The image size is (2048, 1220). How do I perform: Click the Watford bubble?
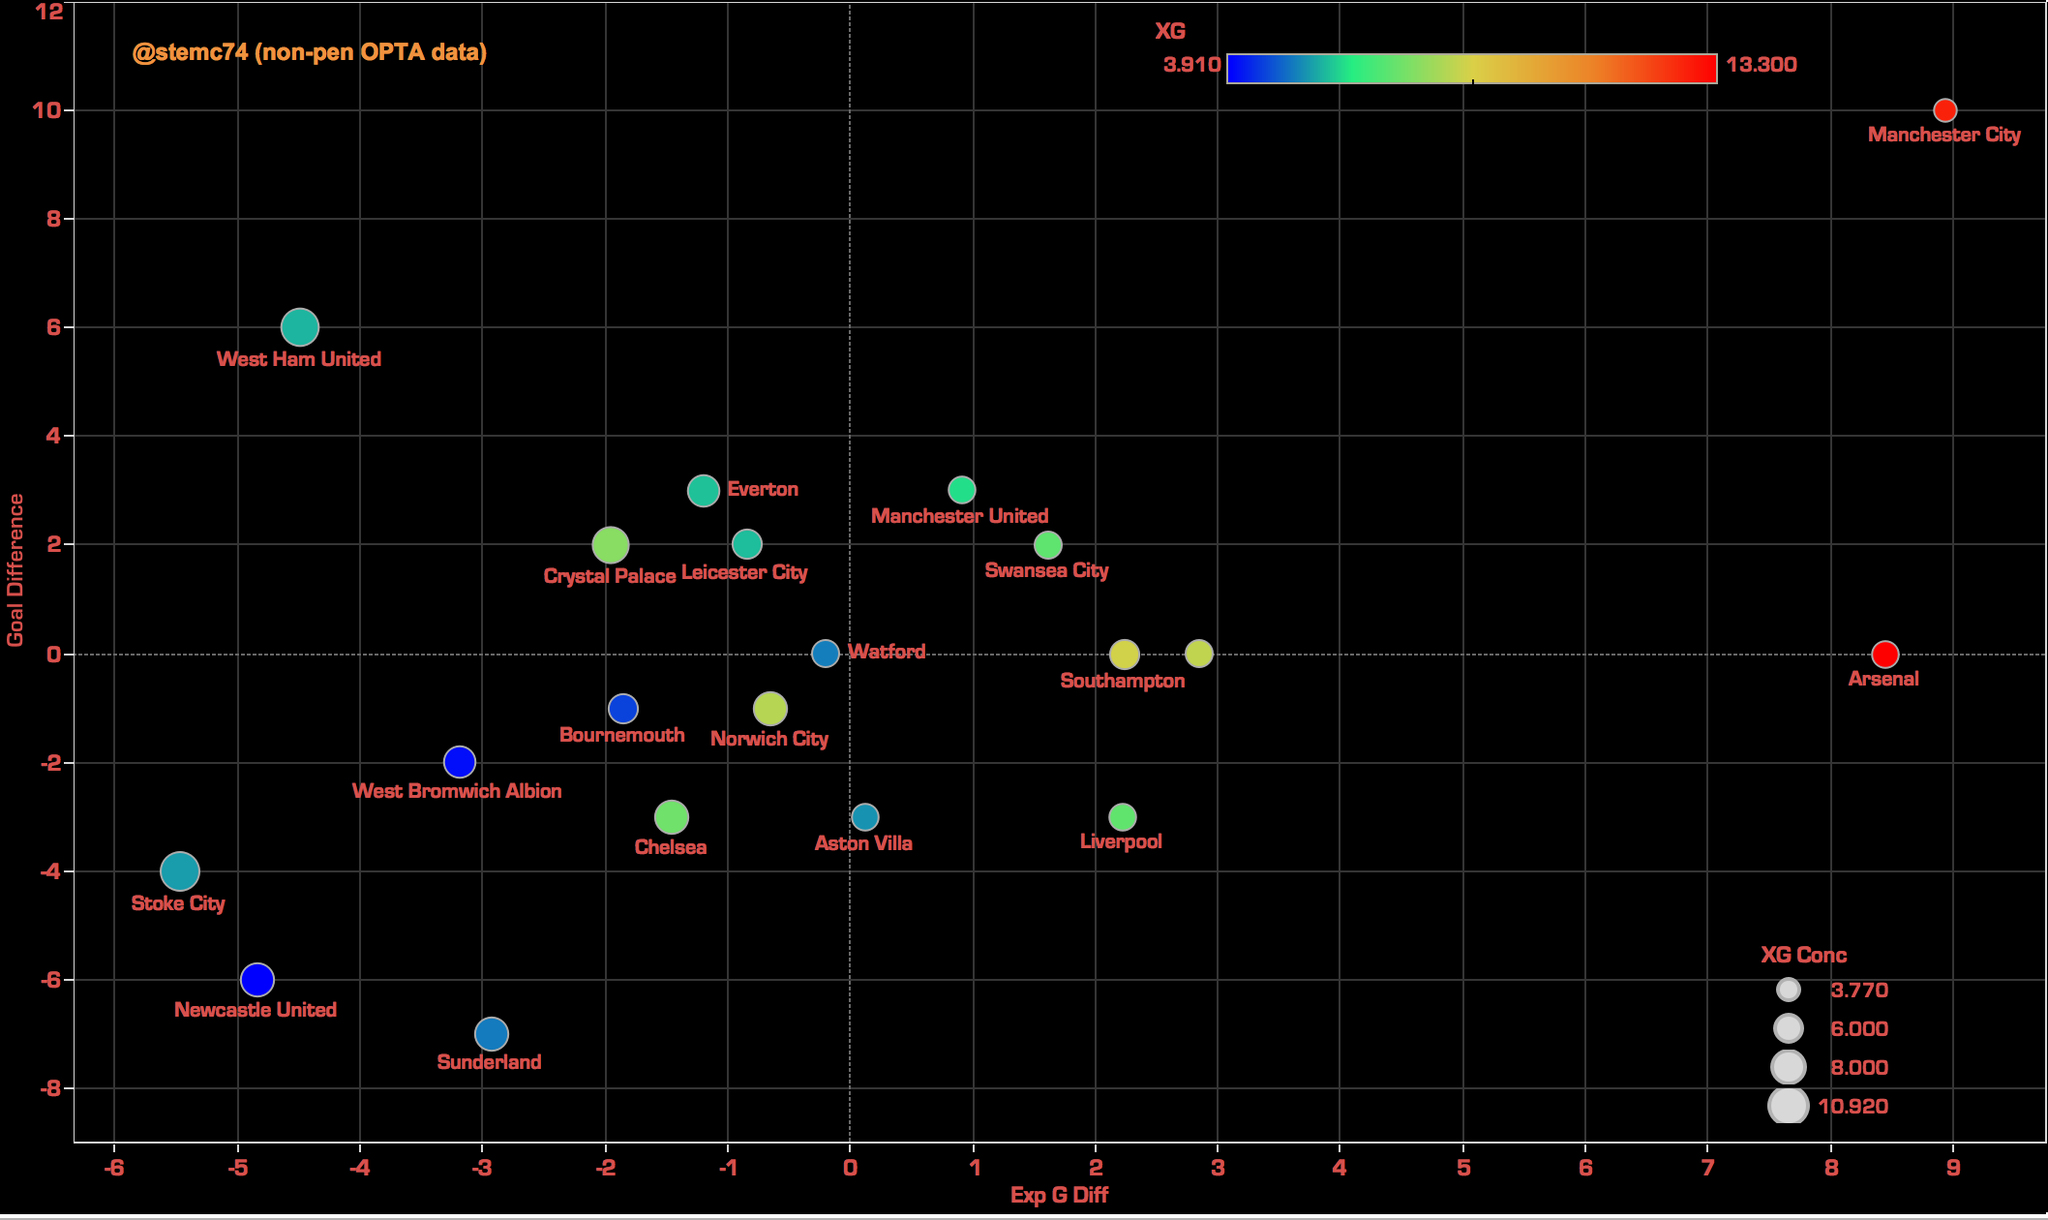tap(825, 653)
